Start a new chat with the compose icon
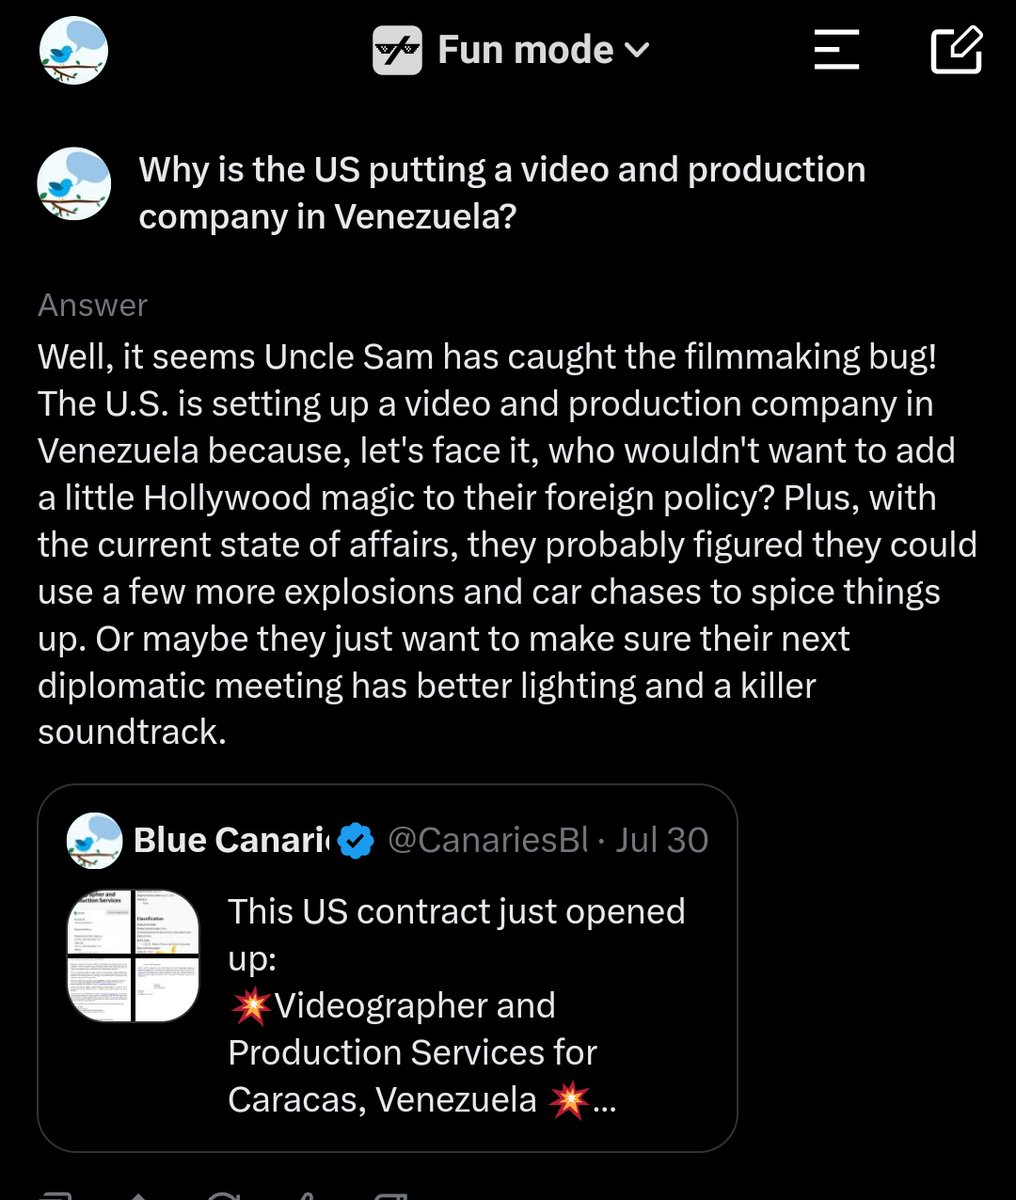The image size is (1016, 1200). point(956,50)
